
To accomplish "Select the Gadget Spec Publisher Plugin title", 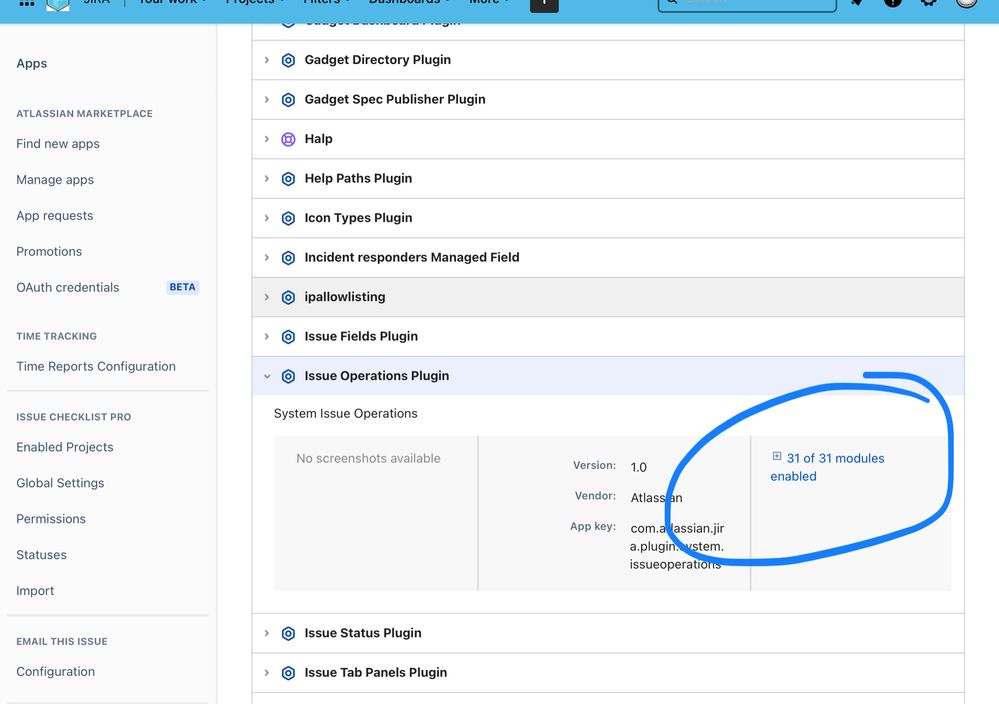I will (x=395, y=99).
